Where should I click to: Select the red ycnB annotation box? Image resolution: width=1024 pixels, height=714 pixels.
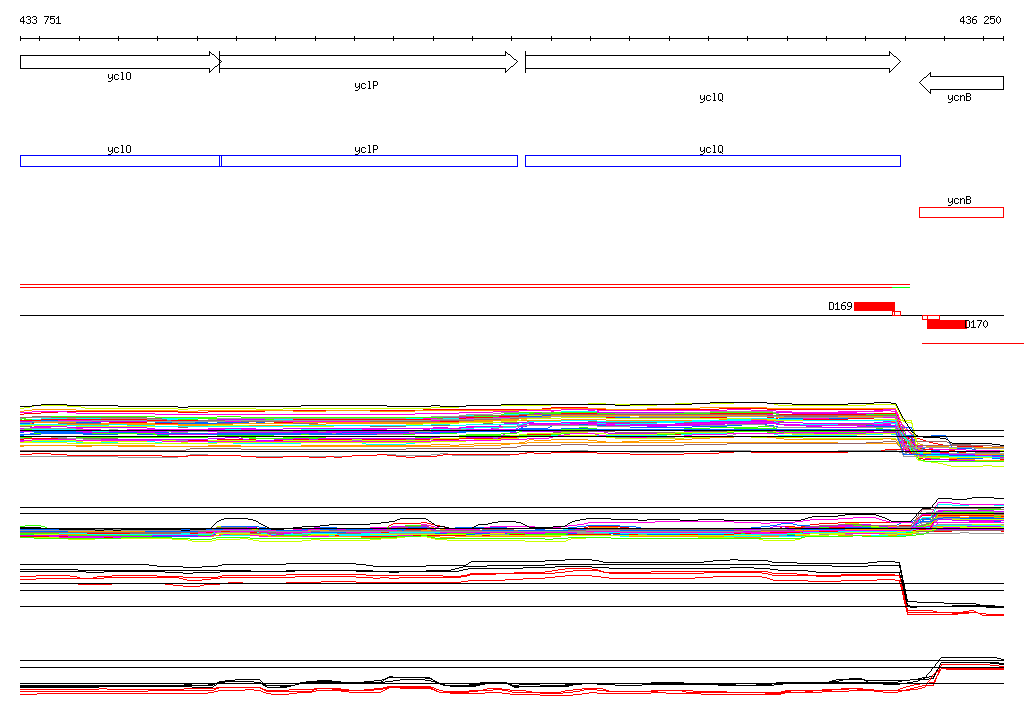pyautogui.click(x=961, y=212)
